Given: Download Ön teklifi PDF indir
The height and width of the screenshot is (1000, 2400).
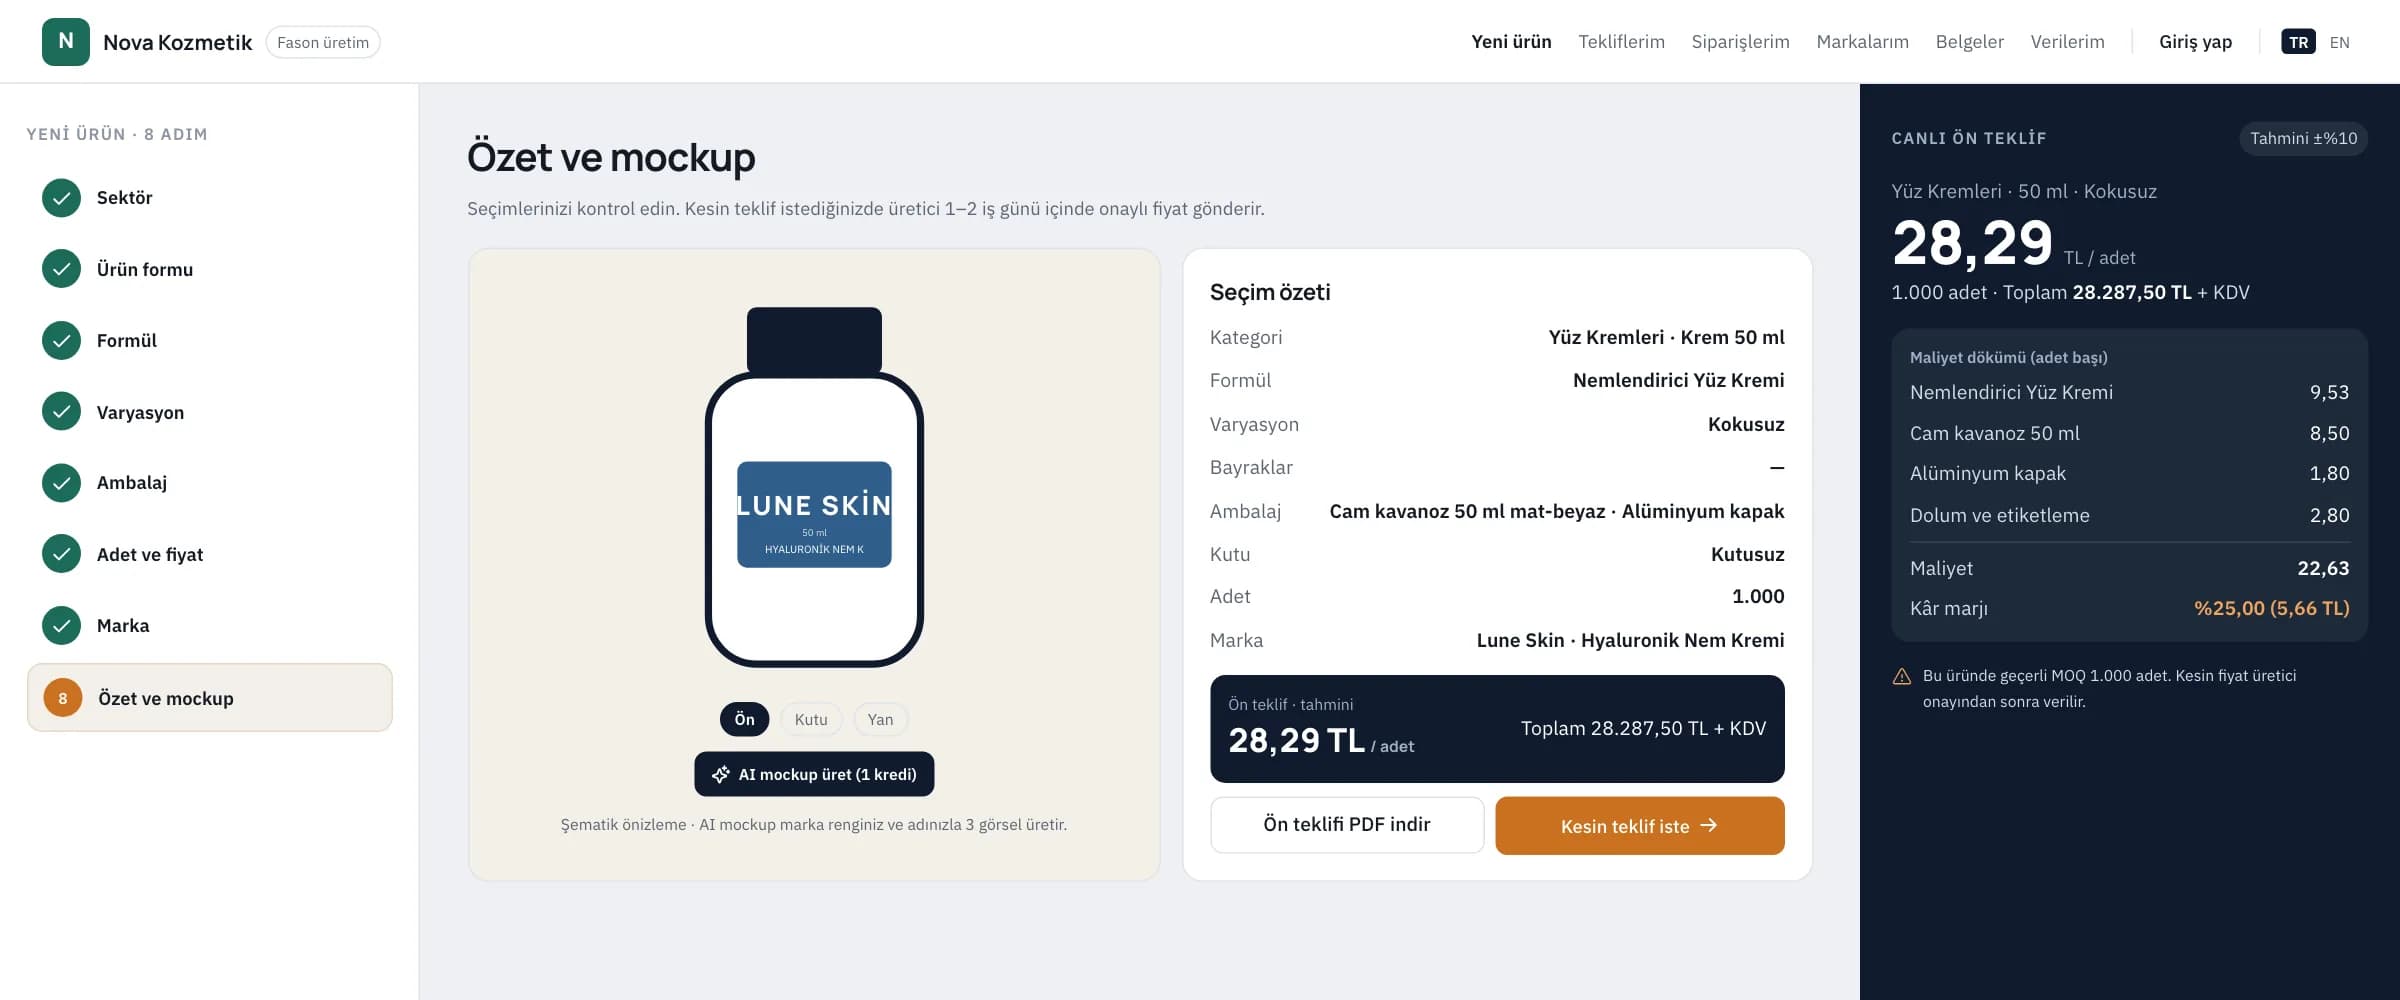Looking at the screenshot, I should coord(1347,825).
